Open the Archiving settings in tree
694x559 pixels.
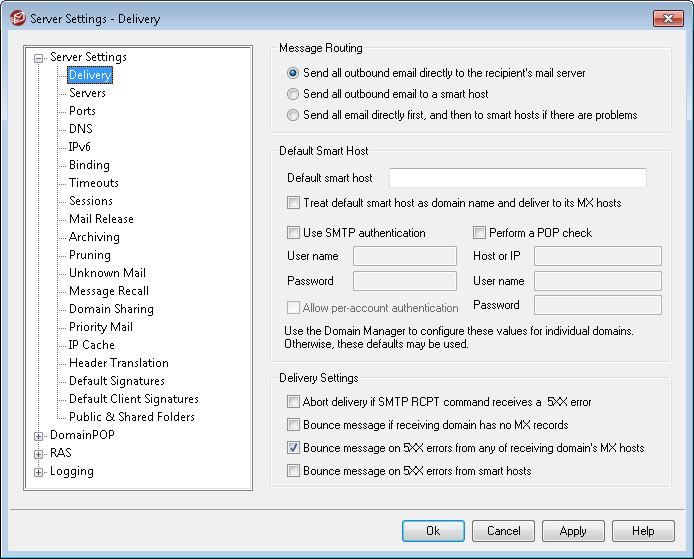point(94,237)
